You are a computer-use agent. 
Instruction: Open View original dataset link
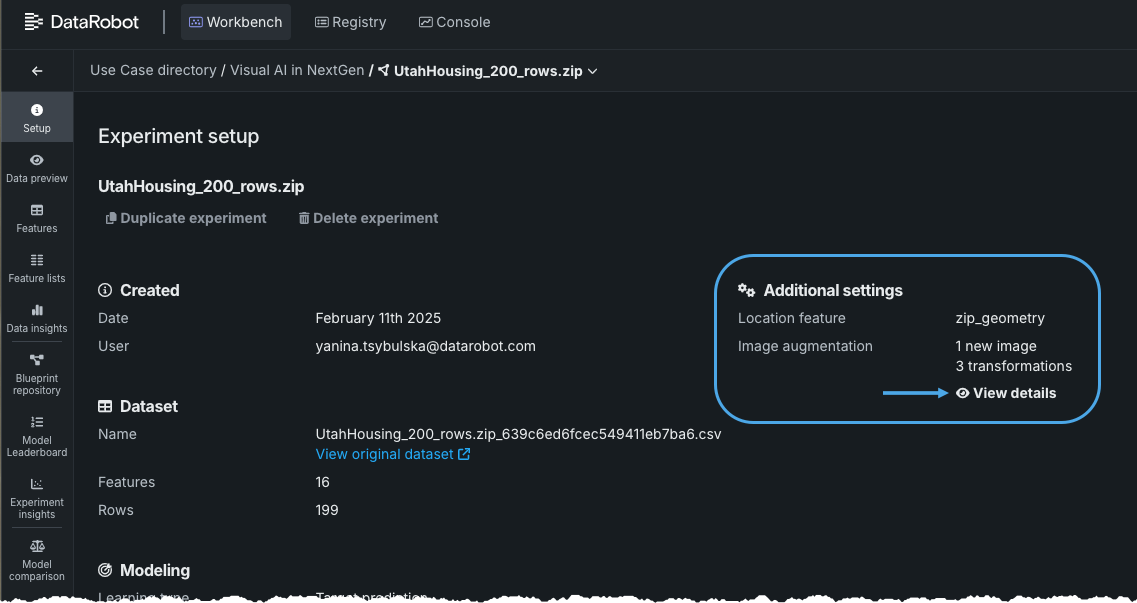tap(393, 454)
